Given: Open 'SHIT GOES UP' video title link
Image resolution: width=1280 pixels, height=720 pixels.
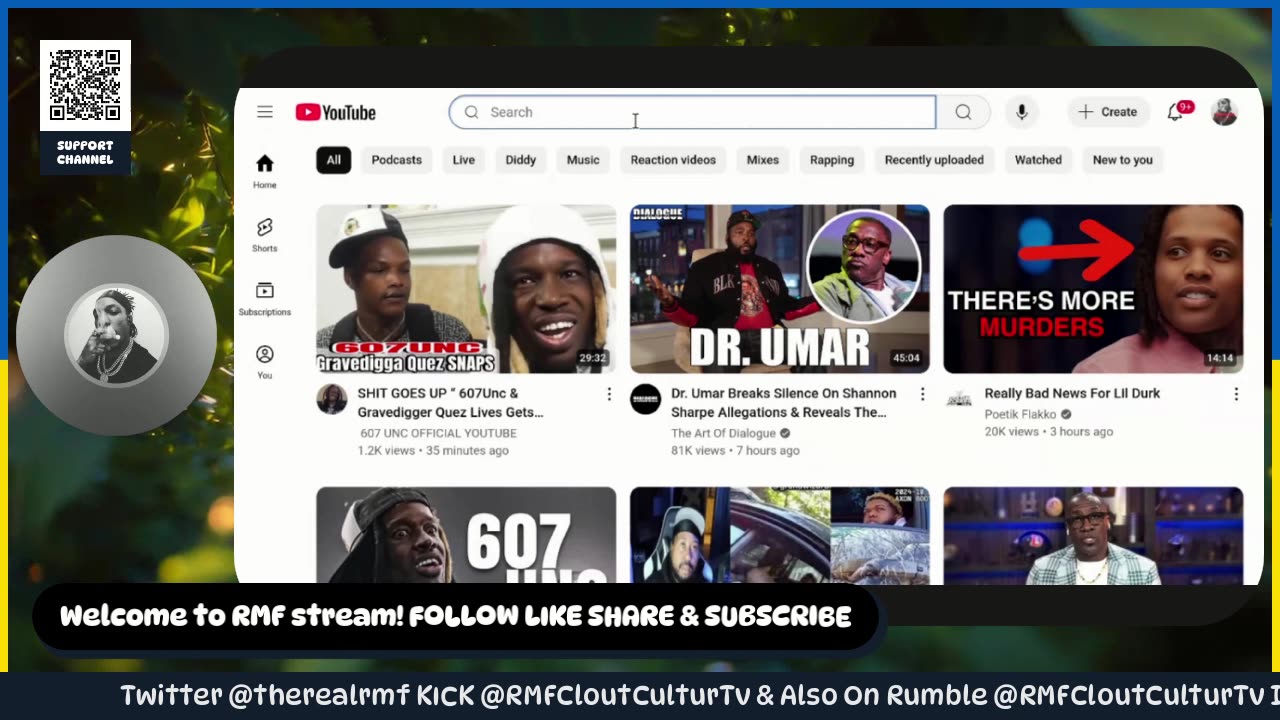Looking at the screenshot, I should [x=451, y=403].
